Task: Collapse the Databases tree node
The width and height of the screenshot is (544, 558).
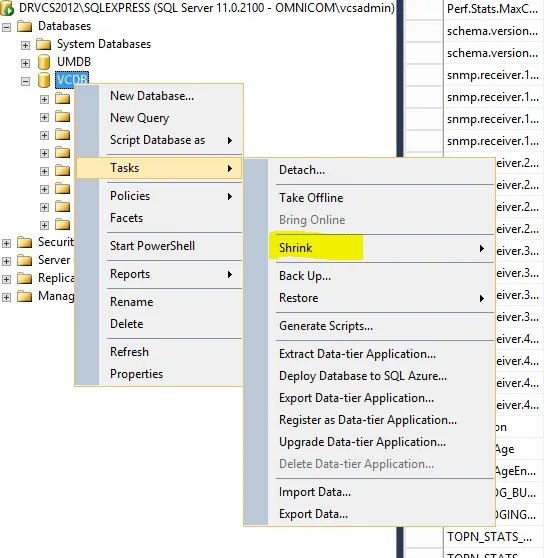Action: click(x=6, y=27)
